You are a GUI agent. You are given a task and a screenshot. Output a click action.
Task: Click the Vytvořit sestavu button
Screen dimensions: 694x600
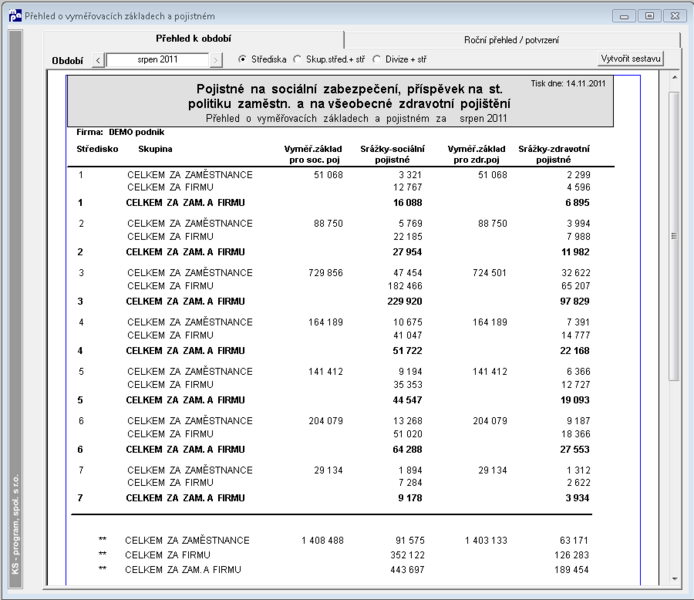(x=630, y=58)
